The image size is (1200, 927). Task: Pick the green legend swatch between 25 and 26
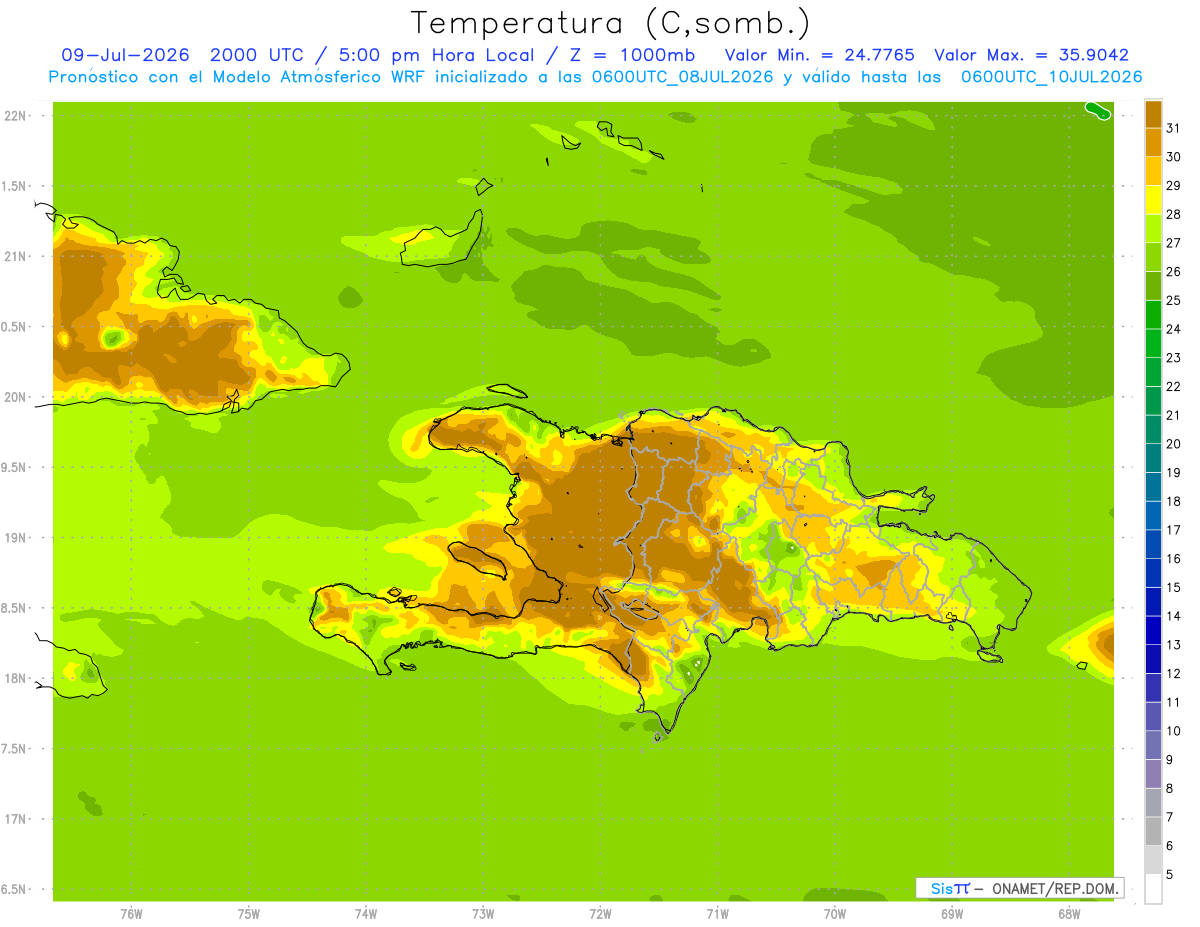point(1153,286)
